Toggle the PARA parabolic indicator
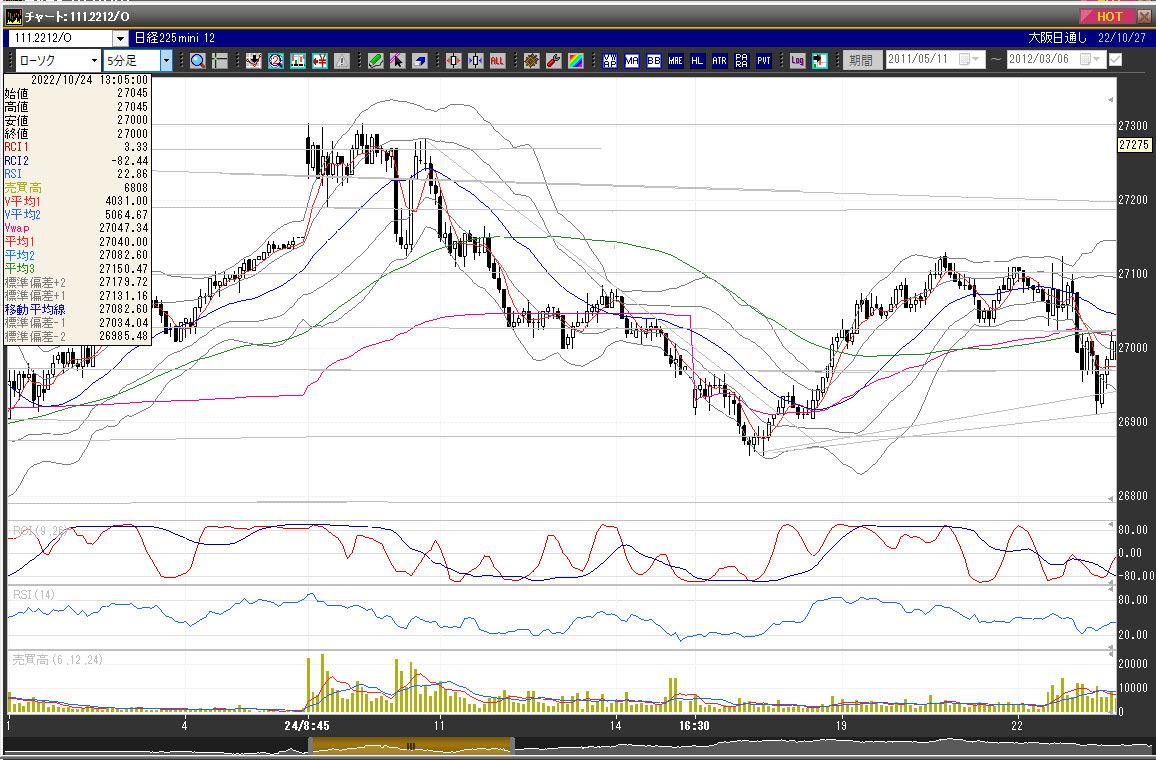Image resolution: width=1156 pixels, height=760 pixels. (x=742, y=60)
